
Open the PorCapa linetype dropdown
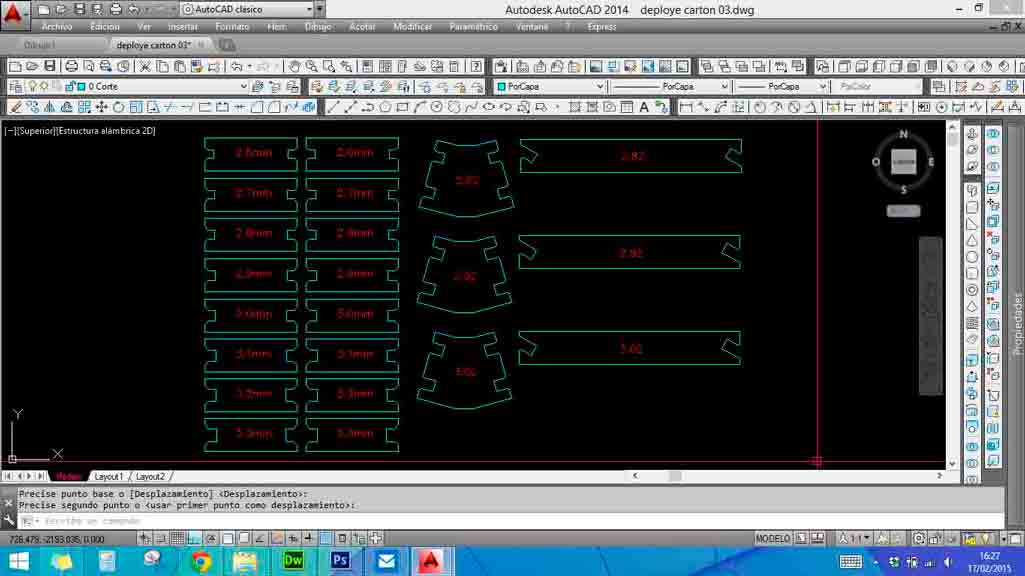724,86
